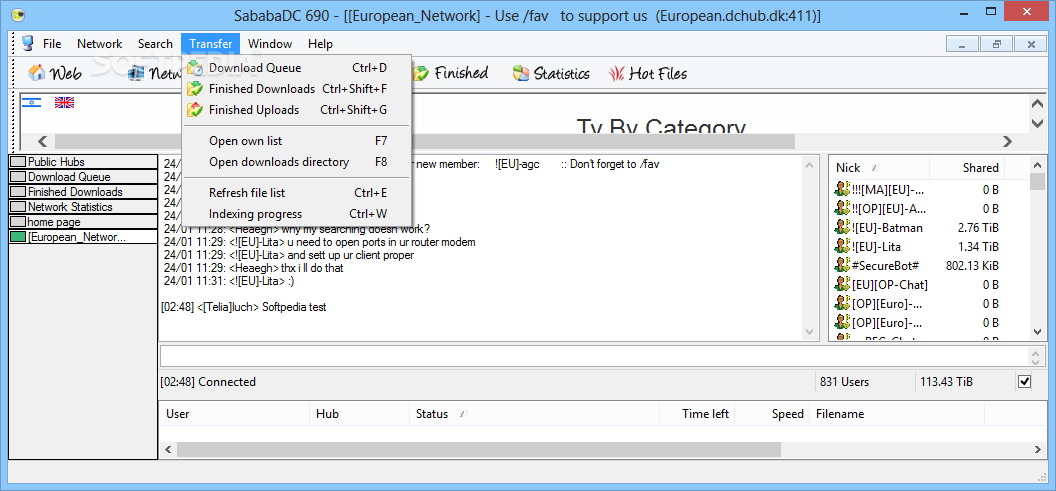This screenshot has height=491, width=1056.
Task: Click the 1.34 TiB shared value
Action: 979,247
